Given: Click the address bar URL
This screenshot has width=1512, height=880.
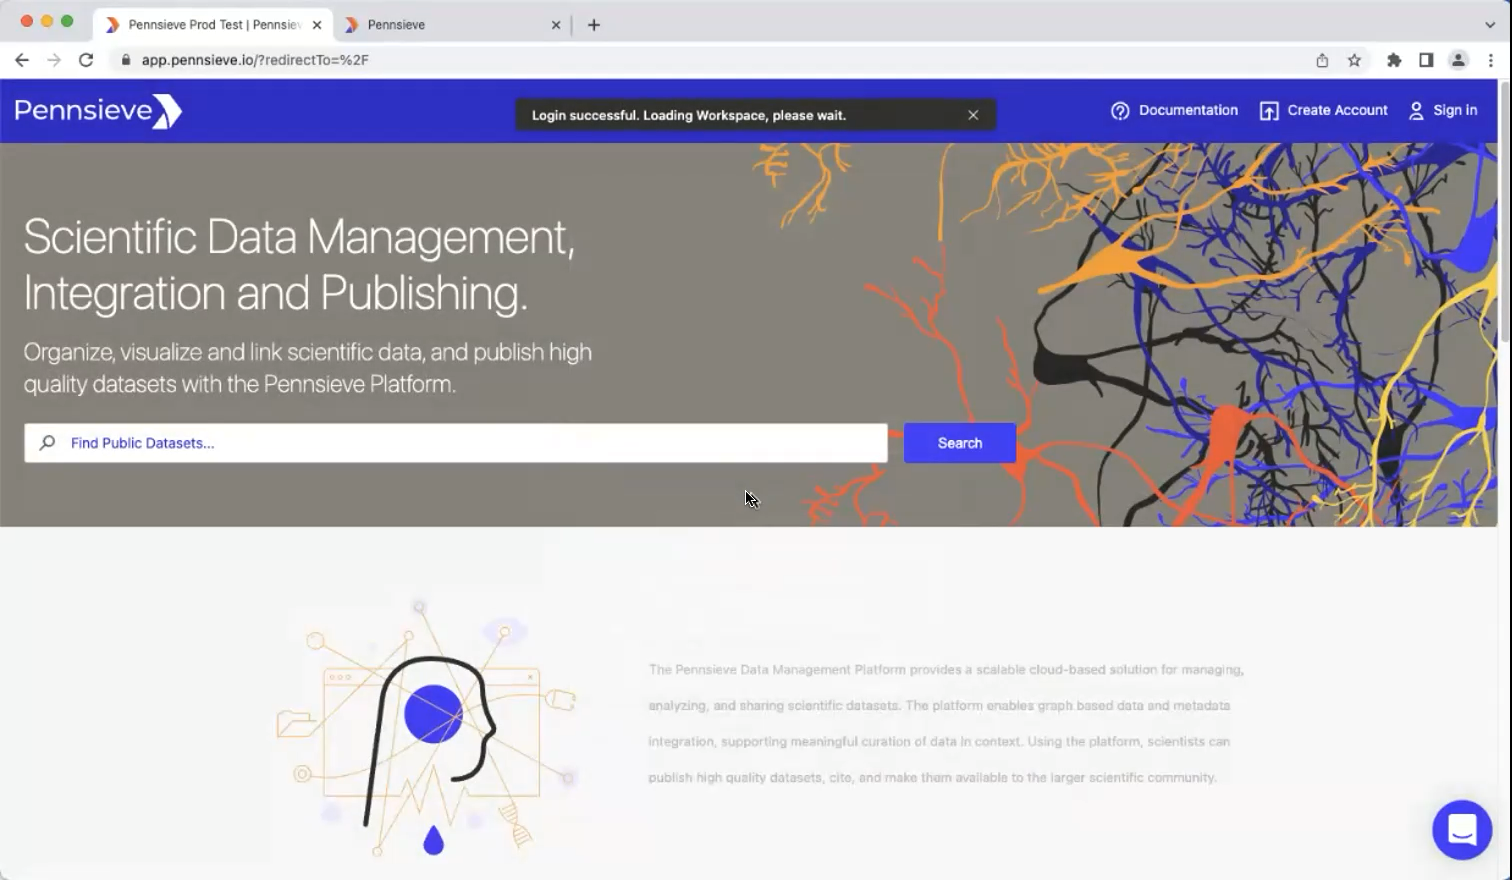Looking at the screenshot, I should (x=255, y=60).
